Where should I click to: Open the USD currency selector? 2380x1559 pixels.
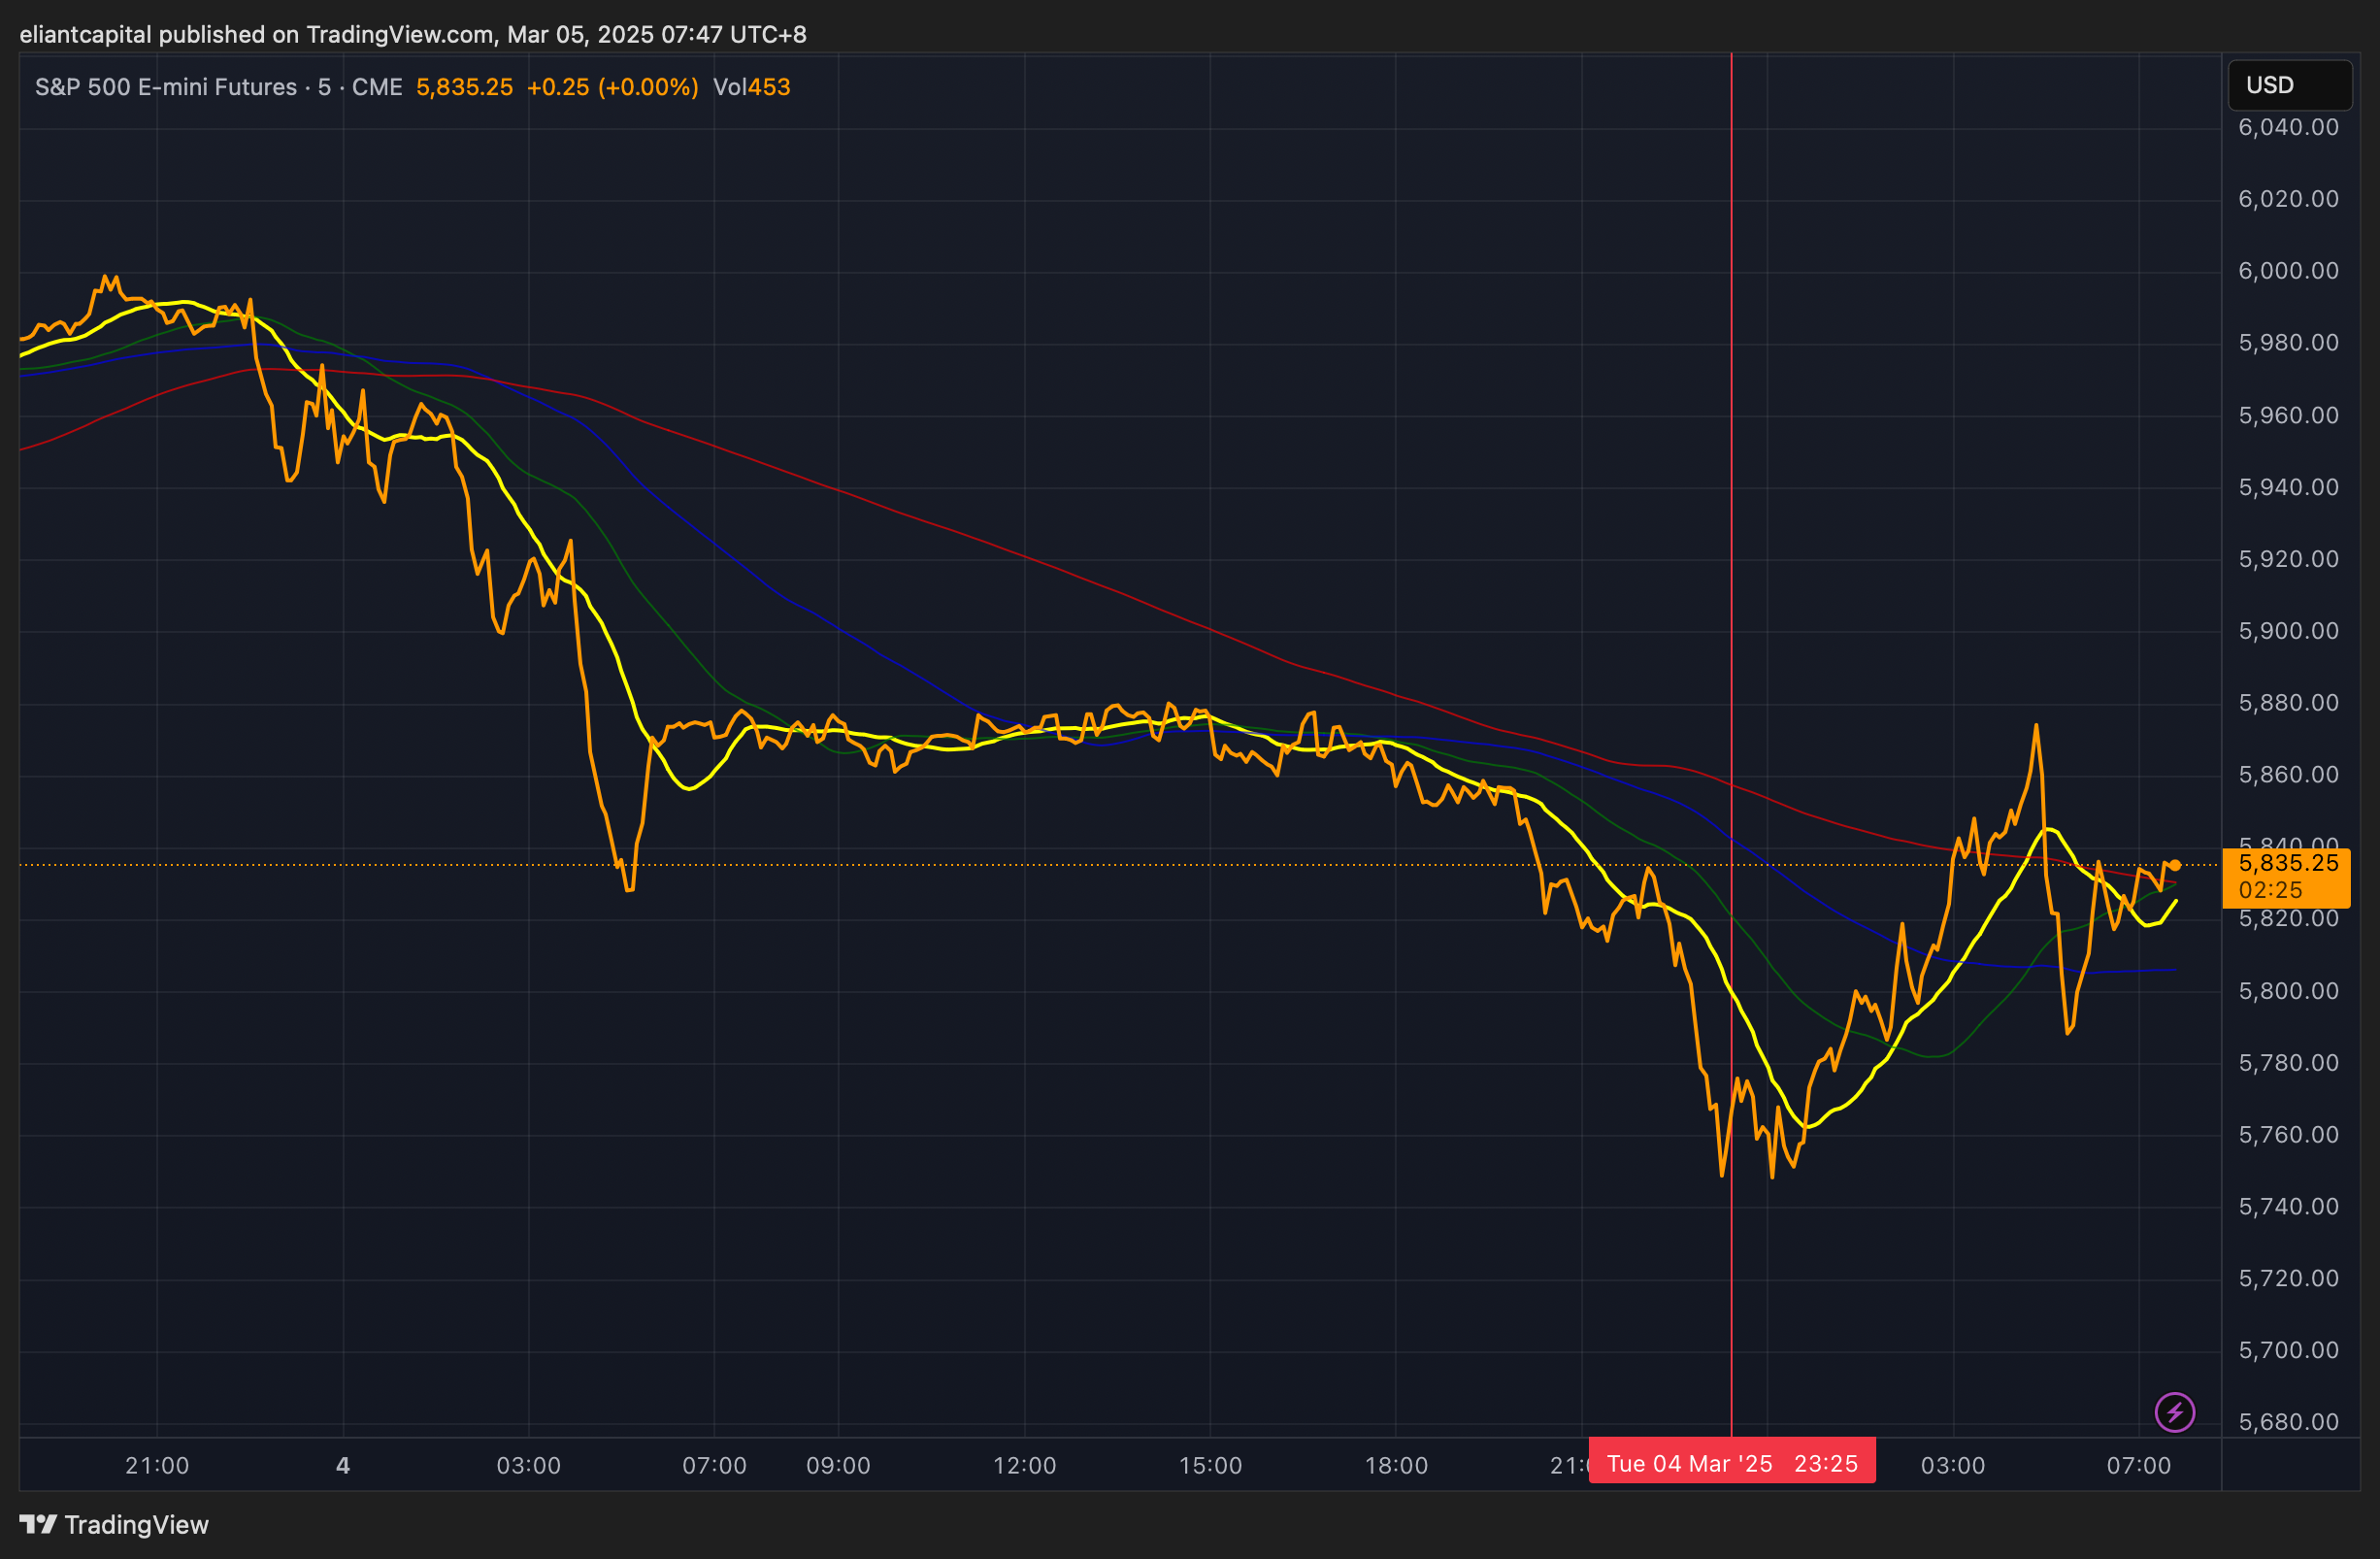pyautogui.click(x=2288, y=85)
